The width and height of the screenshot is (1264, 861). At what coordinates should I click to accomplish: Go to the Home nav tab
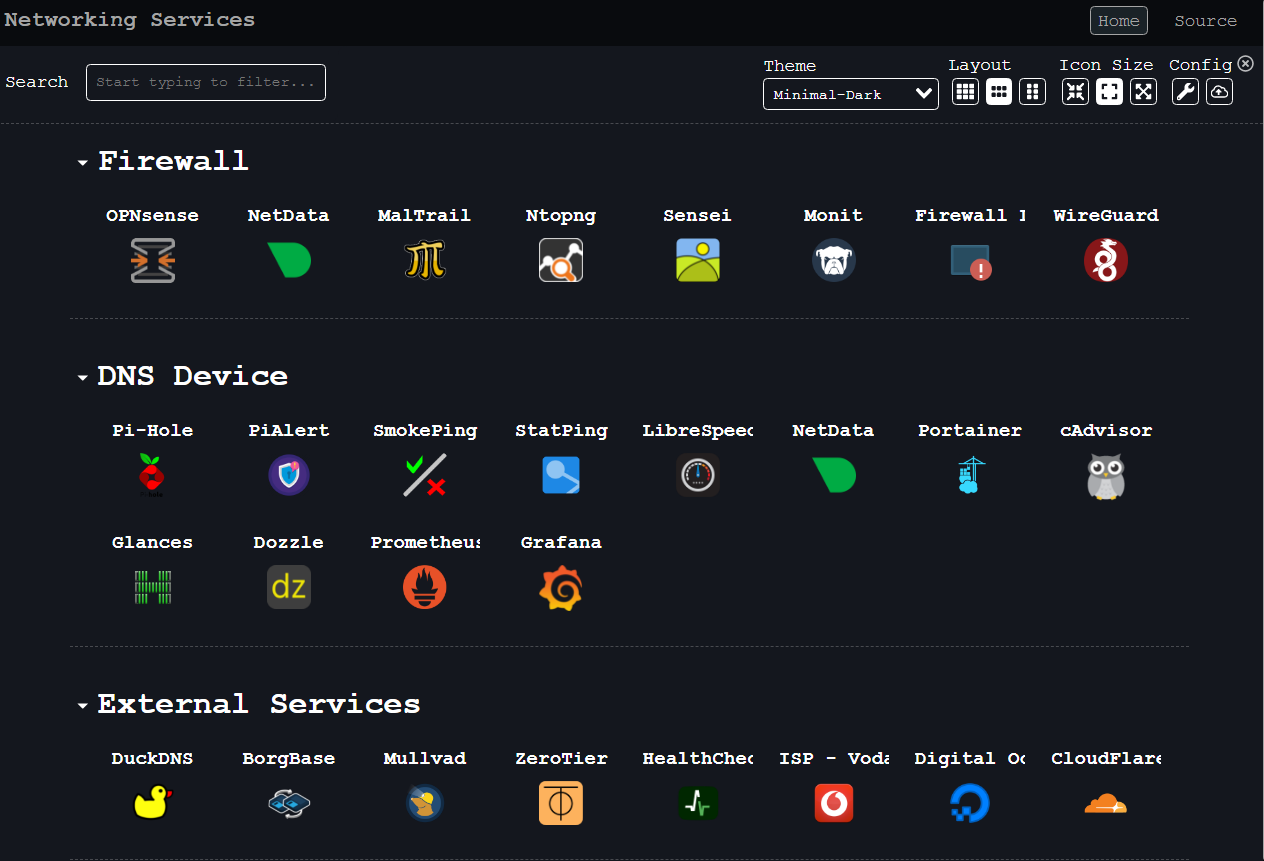[1118, 21]
